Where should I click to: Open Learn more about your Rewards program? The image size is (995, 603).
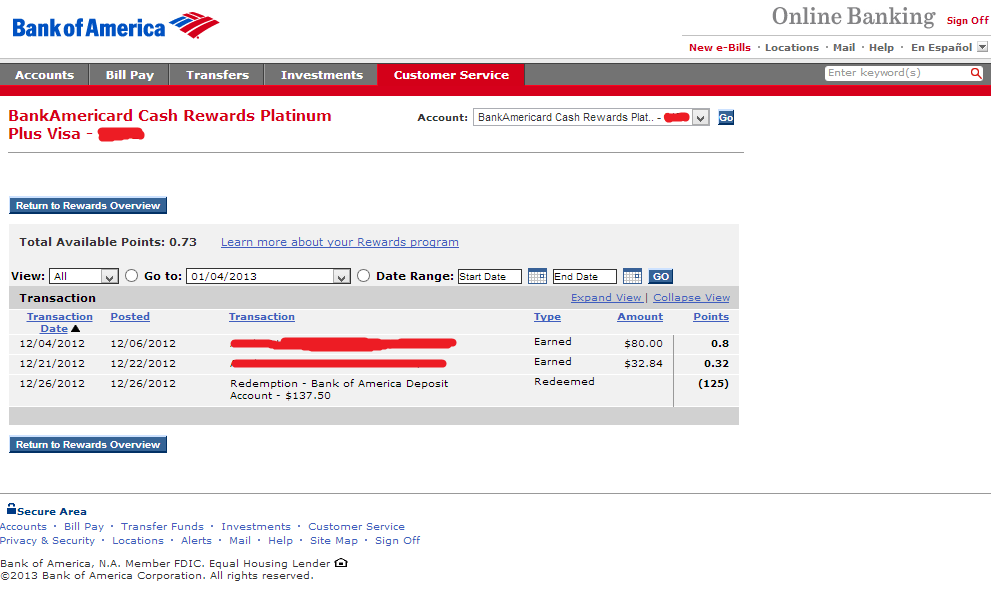pos(339,242)
